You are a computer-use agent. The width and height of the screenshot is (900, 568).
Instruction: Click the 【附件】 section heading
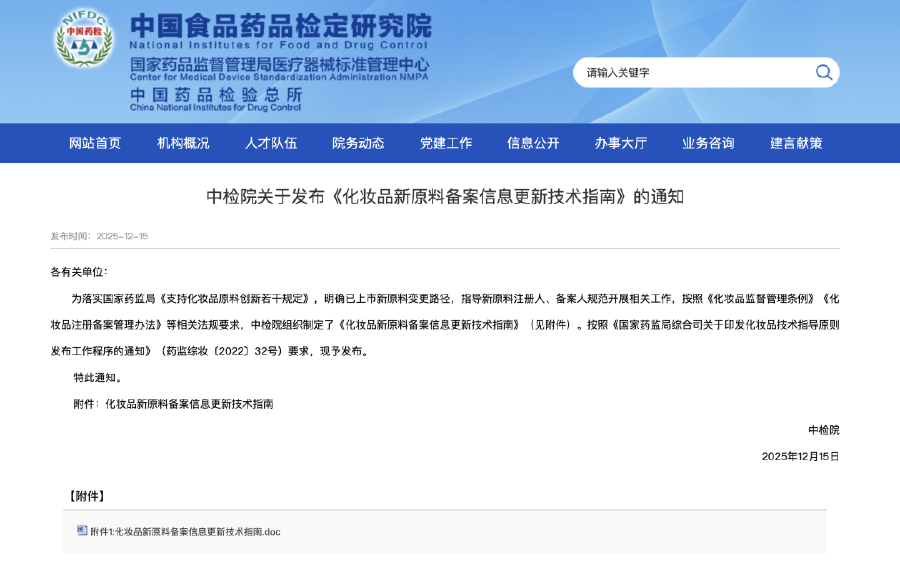point(87,496)
